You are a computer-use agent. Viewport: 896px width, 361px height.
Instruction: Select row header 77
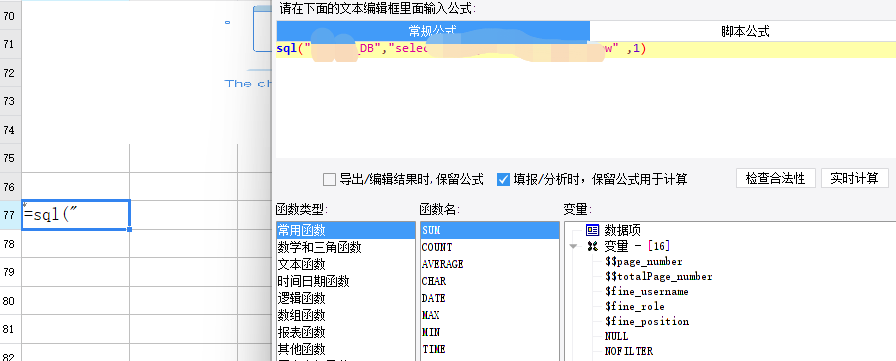click(x=10, y=215)
